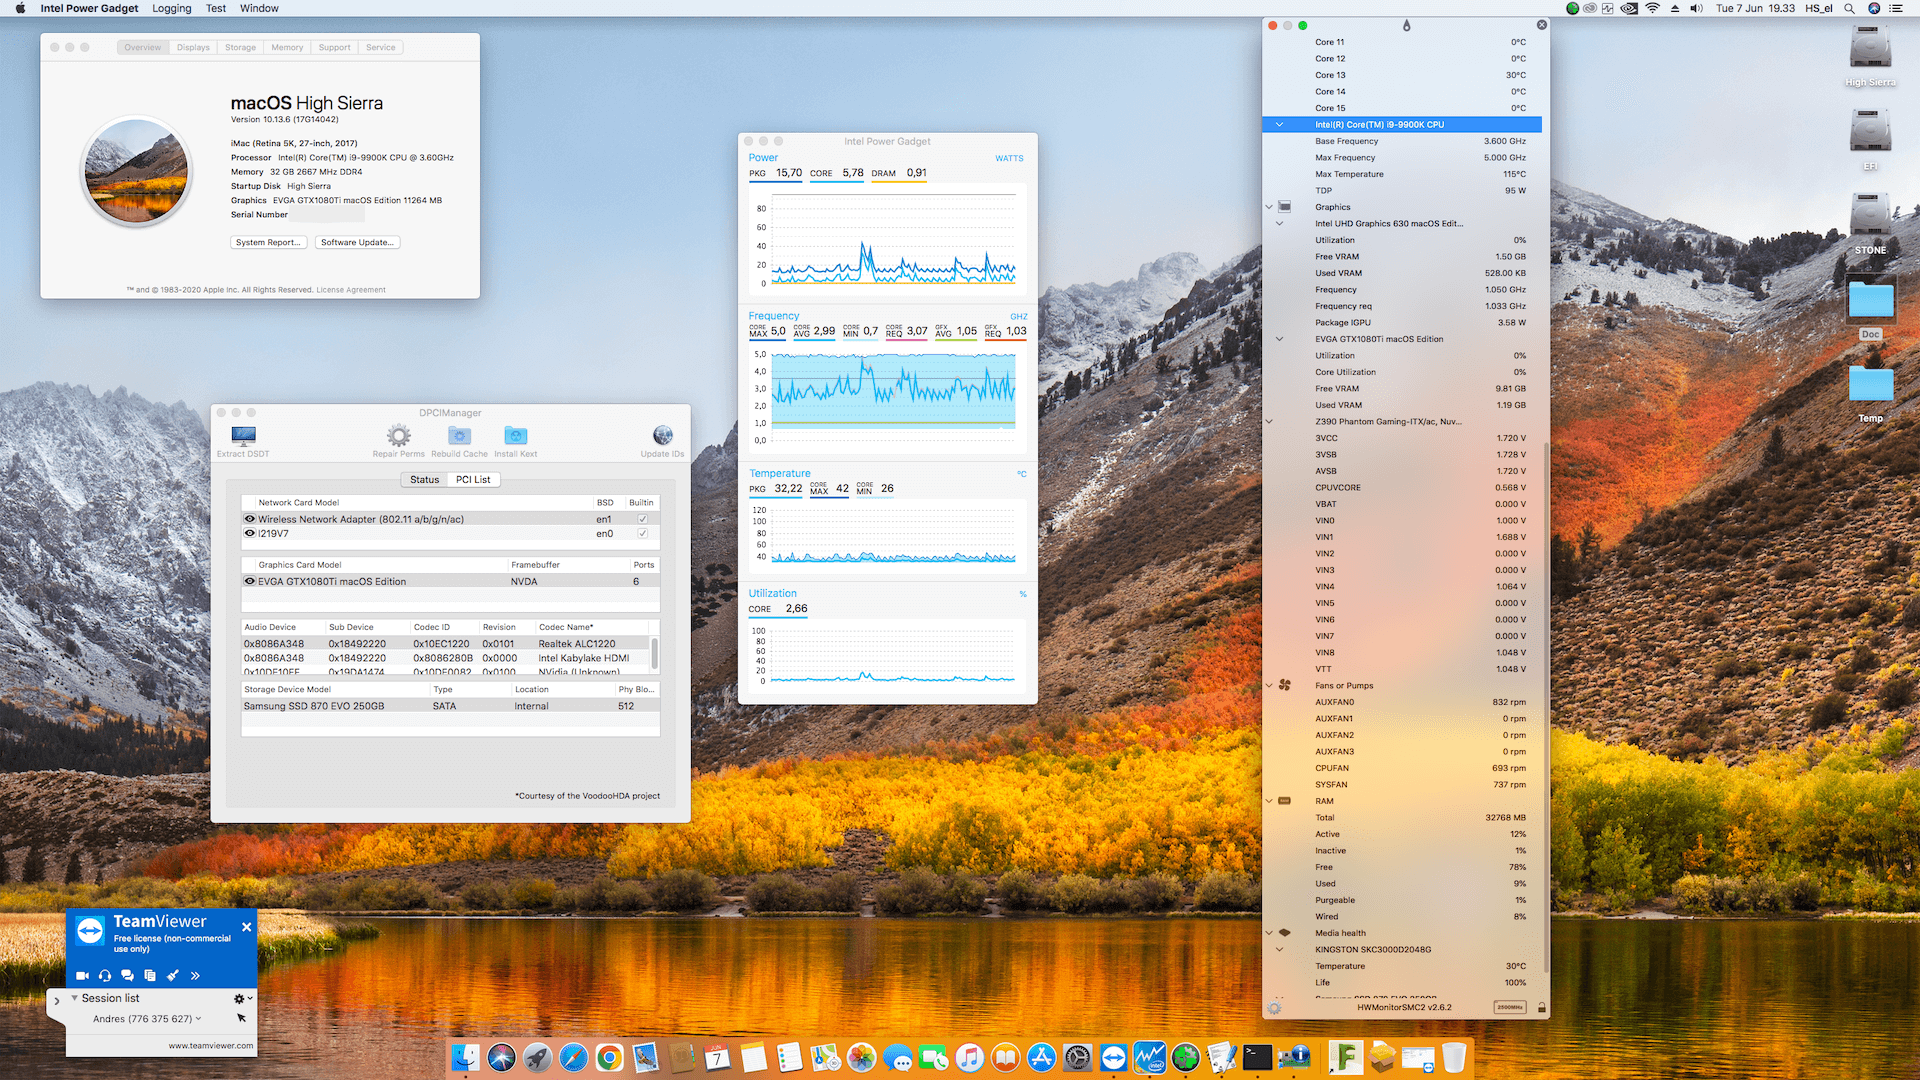Toggle the eye icon for EVGA GTX1080Ti
1920x1080 pixels.
pos(250,581)
